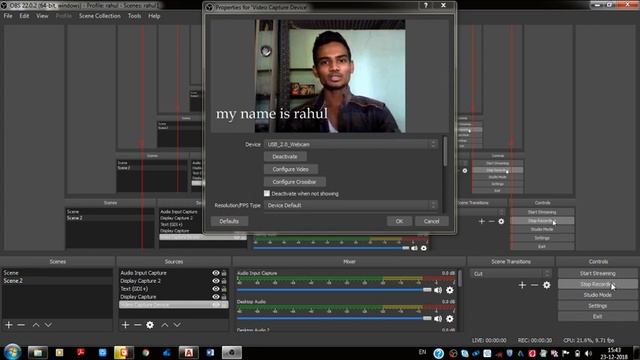Click Studio Mode in Controls panel
640x360 pixels.
pos(598,295)
